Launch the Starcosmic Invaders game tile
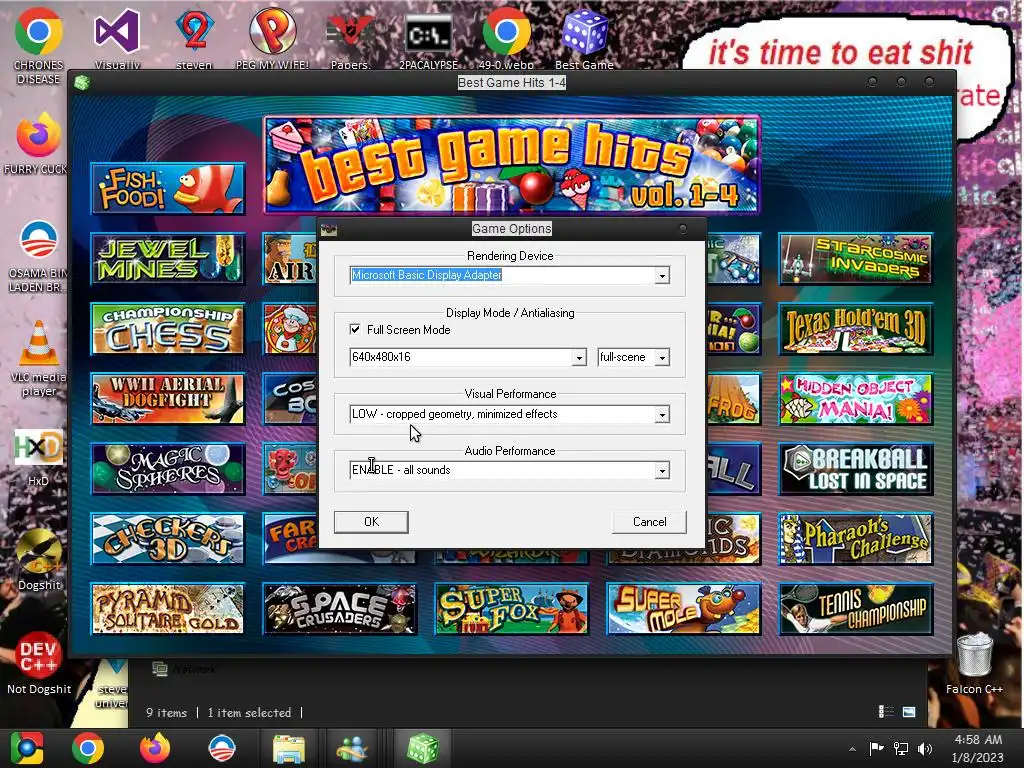1024x768 pixels. click(856, 259)
